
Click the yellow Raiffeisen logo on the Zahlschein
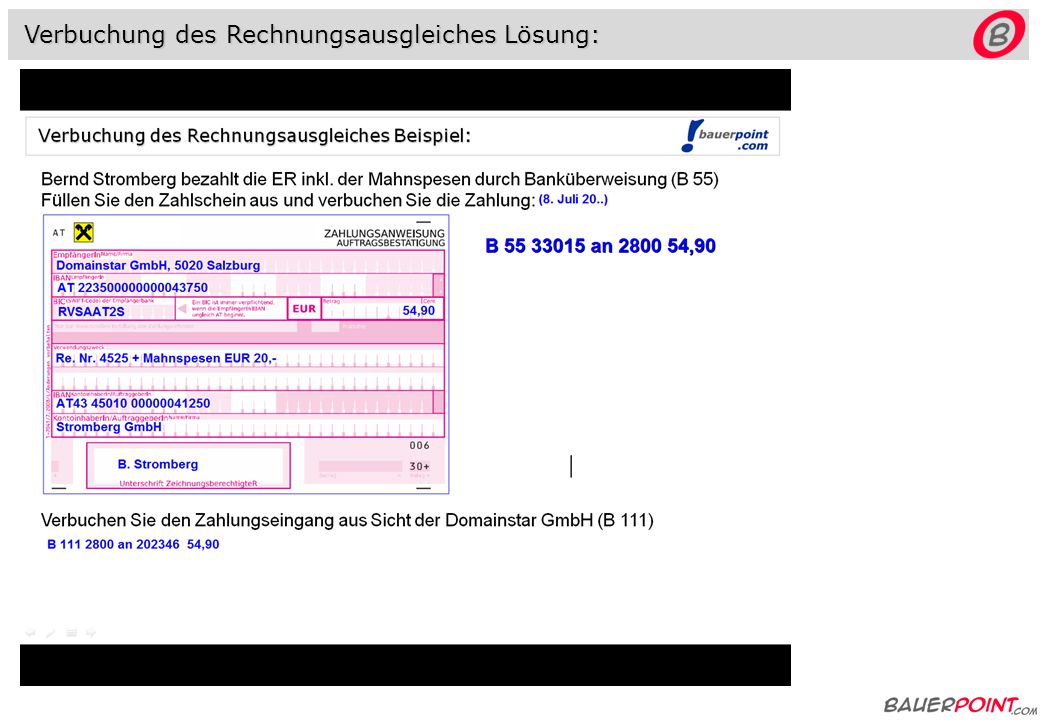pyautogui.click(x=84, y=232)
